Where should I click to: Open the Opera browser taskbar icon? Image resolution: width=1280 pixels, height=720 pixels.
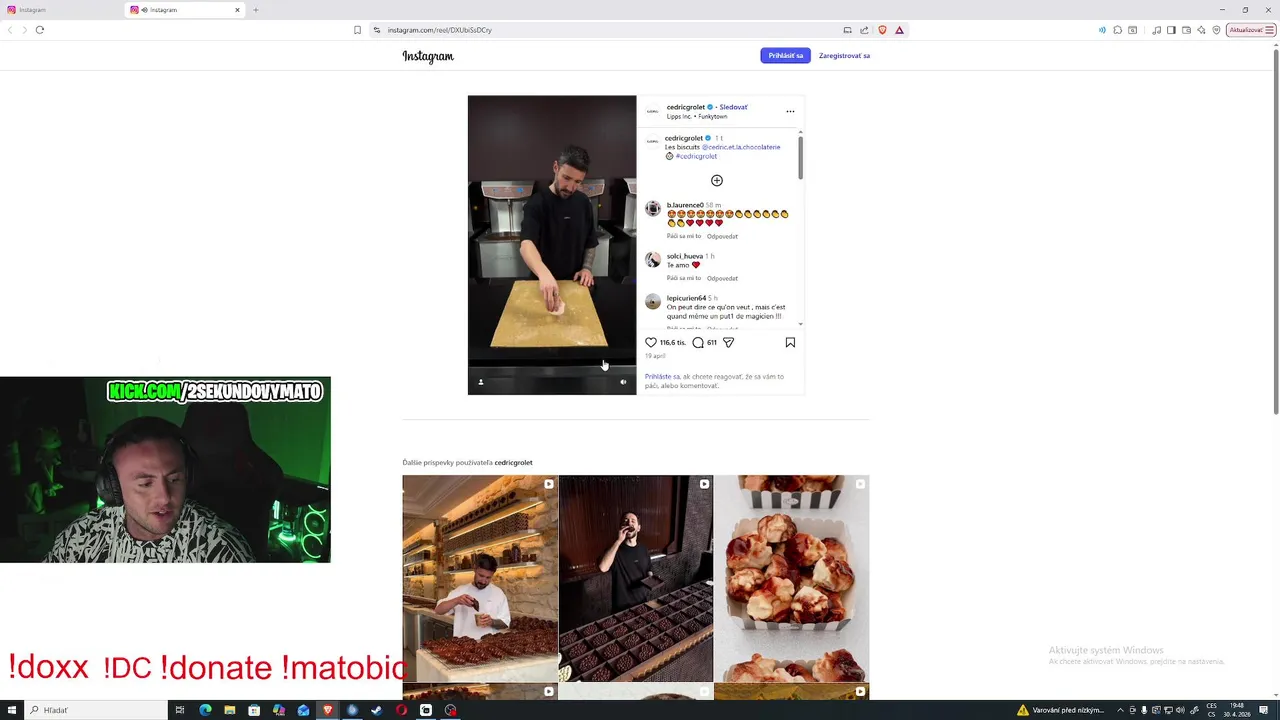401,710
